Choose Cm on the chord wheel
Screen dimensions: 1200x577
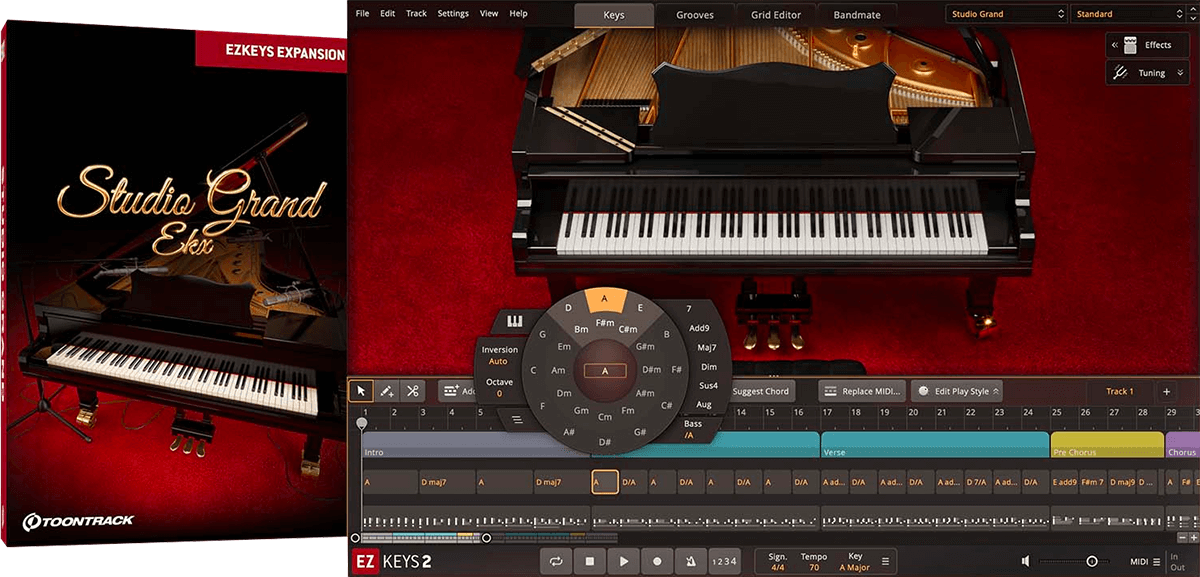pyautogui.click(x=605, y=417)
